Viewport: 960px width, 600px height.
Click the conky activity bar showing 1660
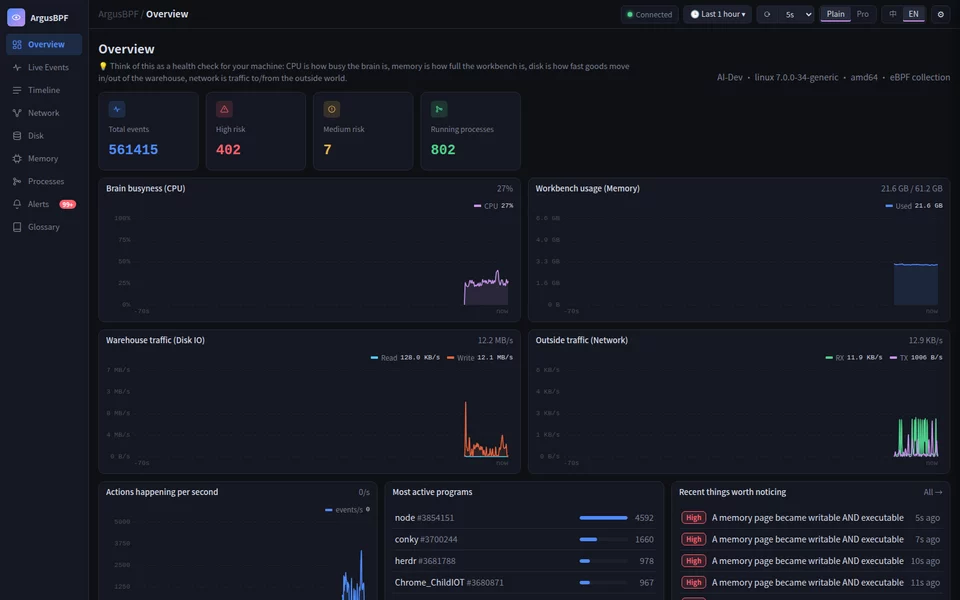click(x=603, y=539)
